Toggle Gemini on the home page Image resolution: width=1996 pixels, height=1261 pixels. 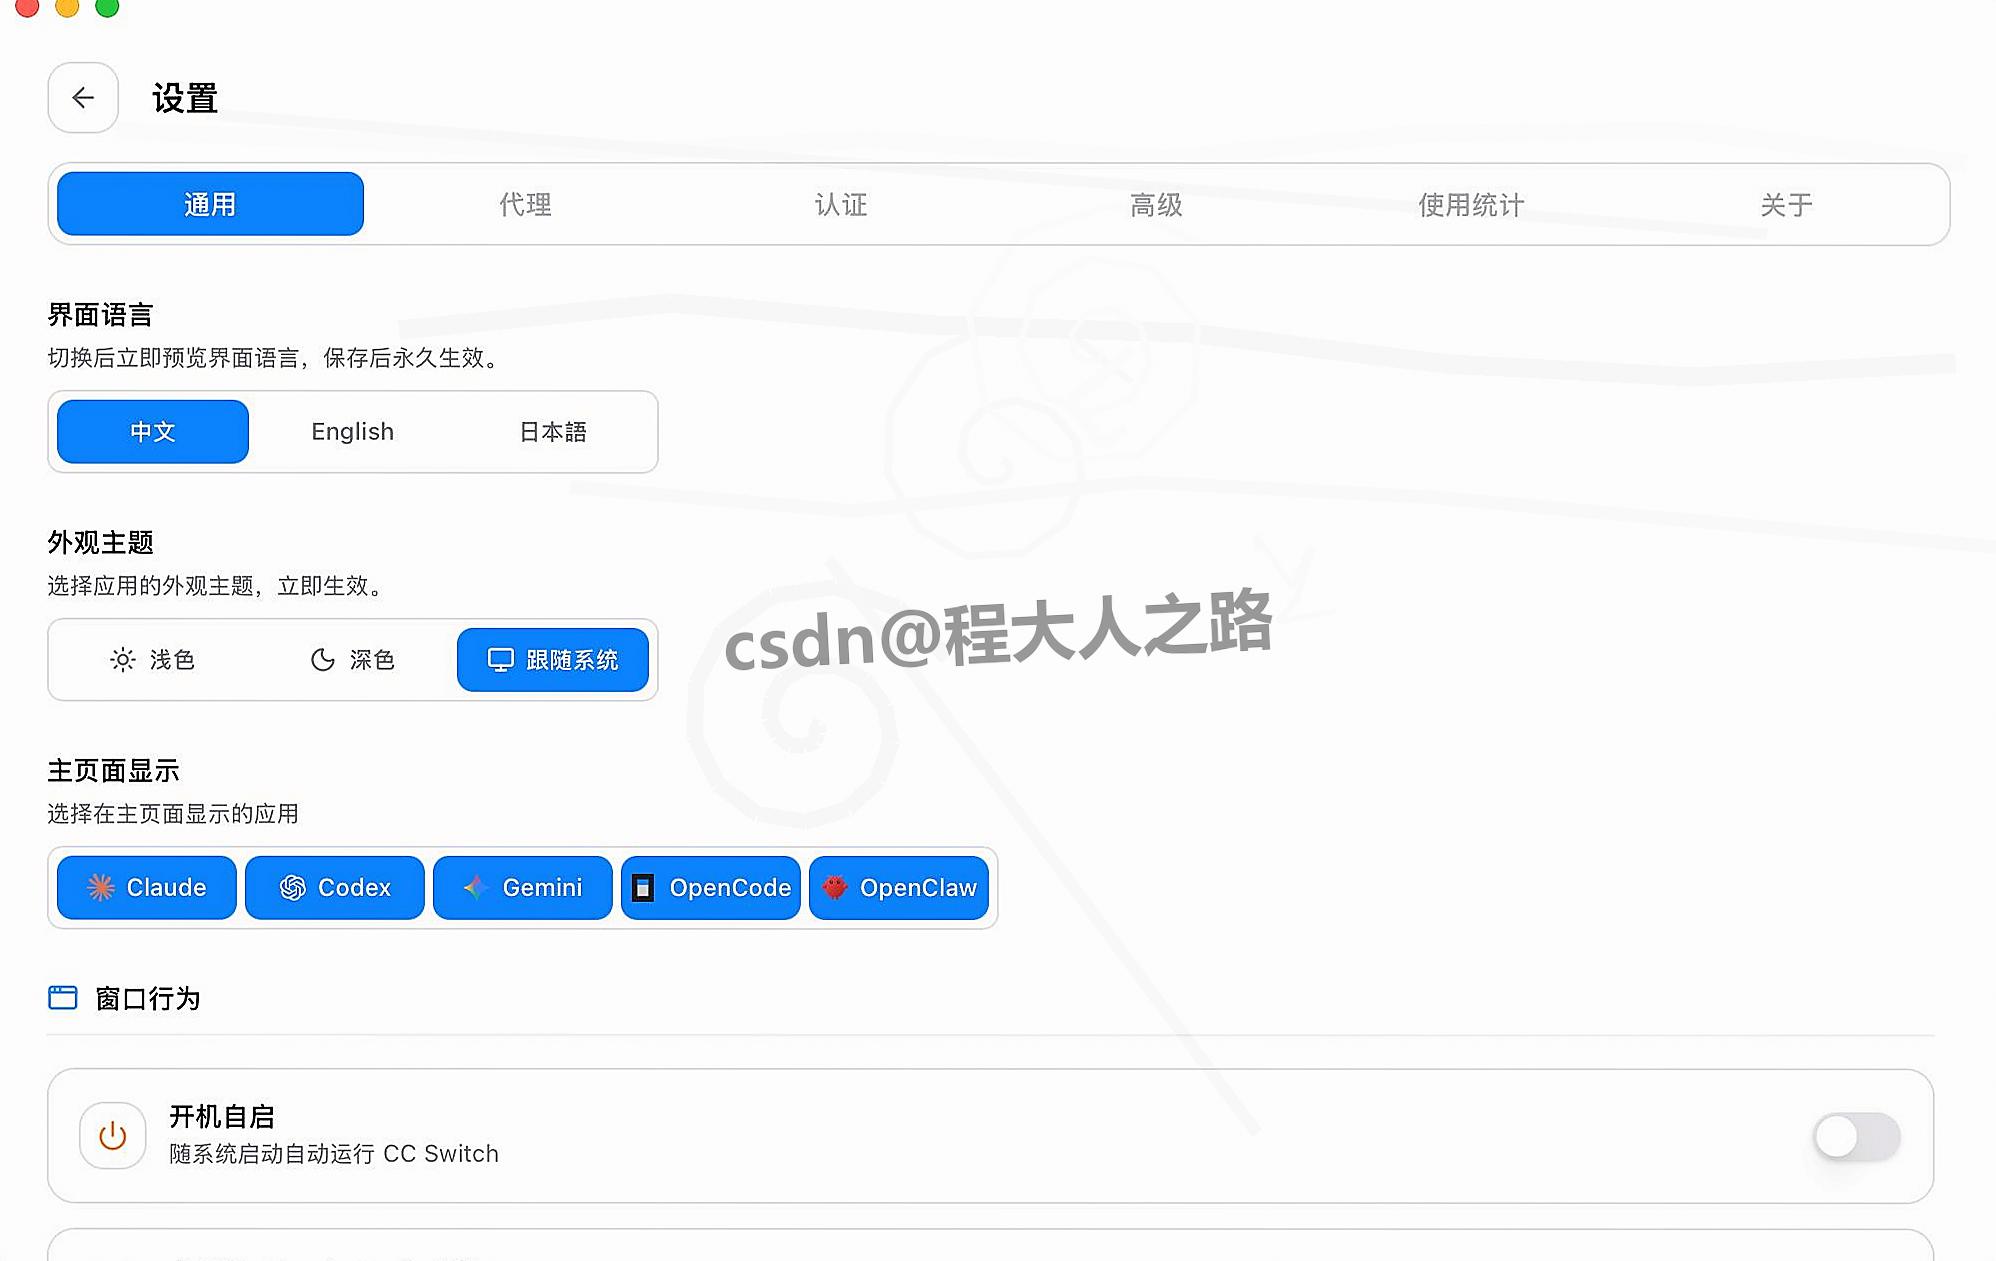click(x=523, y=888)
